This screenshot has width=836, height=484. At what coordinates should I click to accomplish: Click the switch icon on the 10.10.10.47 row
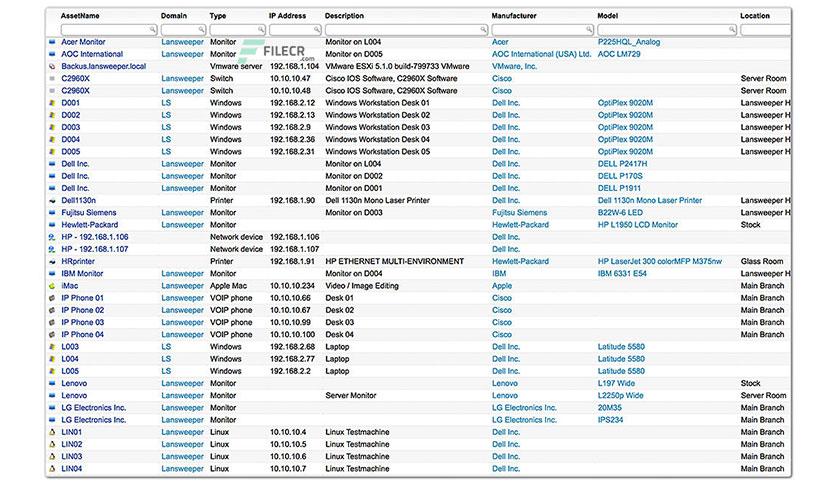pos(52,78)
